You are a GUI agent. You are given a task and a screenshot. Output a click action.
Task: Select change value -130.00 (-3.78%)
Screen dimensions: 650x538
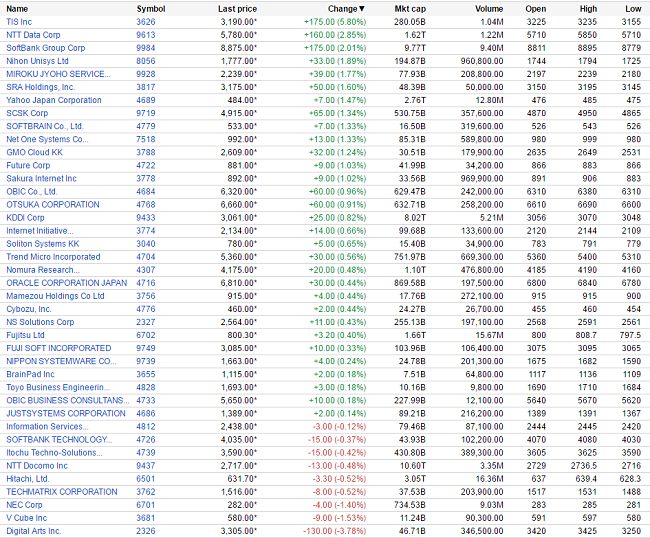335,531
